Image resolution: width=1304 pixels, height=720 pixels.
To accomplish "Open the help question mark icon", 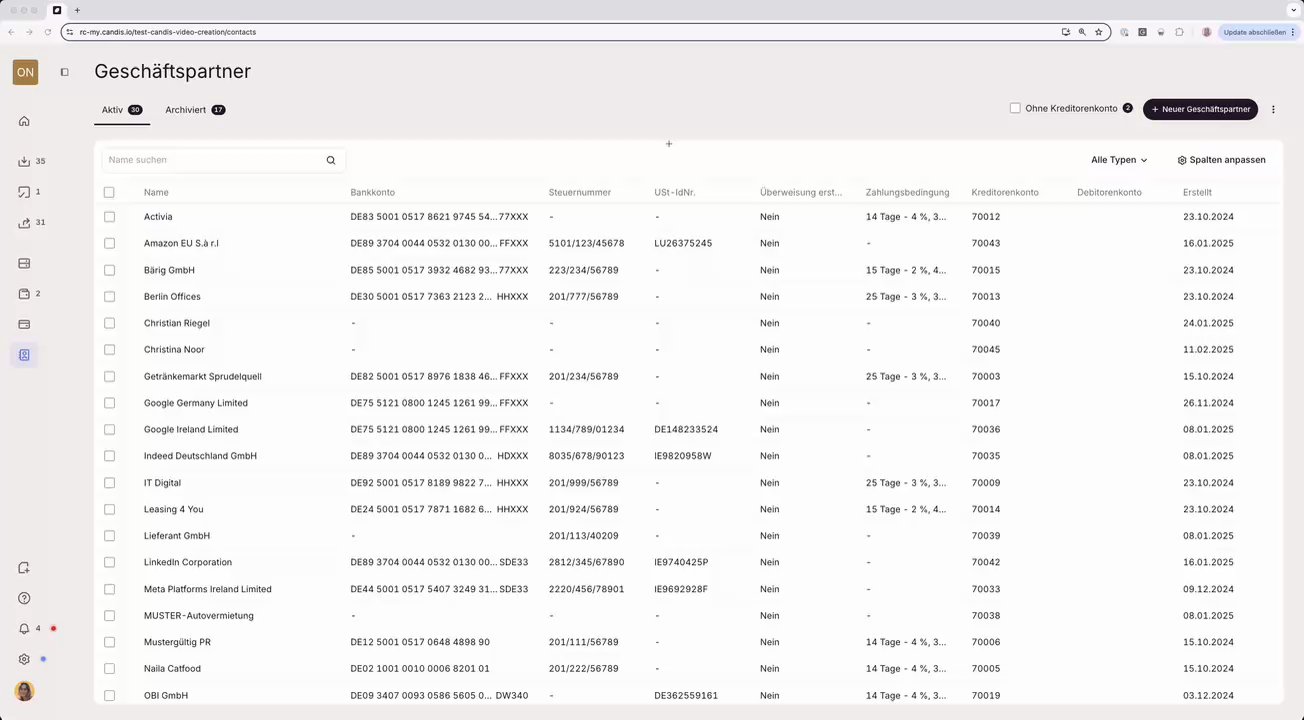I will point(24,598).
